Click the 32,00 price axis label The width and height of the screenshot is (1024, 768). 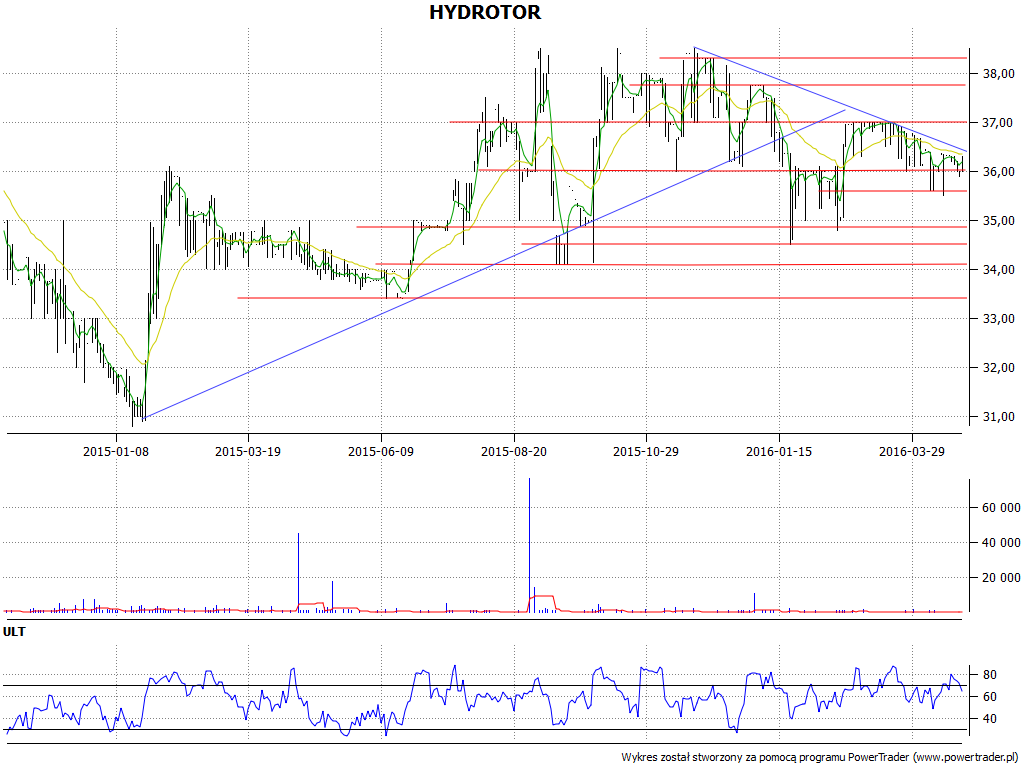pyautogui.click(x=998, y=368)
